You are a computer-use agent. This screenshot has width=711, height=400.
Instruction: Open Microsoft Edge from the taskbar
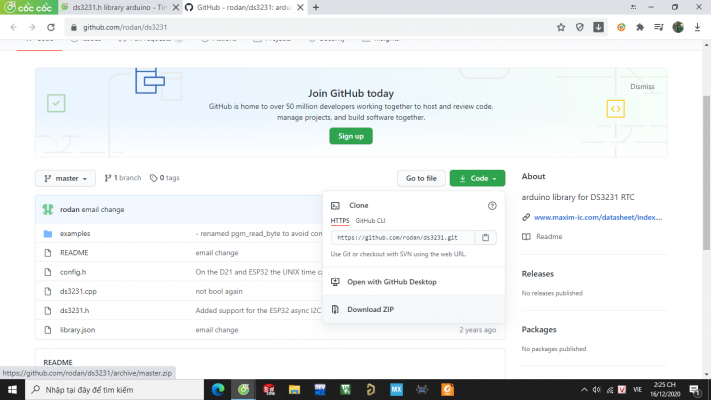click(x=218, y=390)
